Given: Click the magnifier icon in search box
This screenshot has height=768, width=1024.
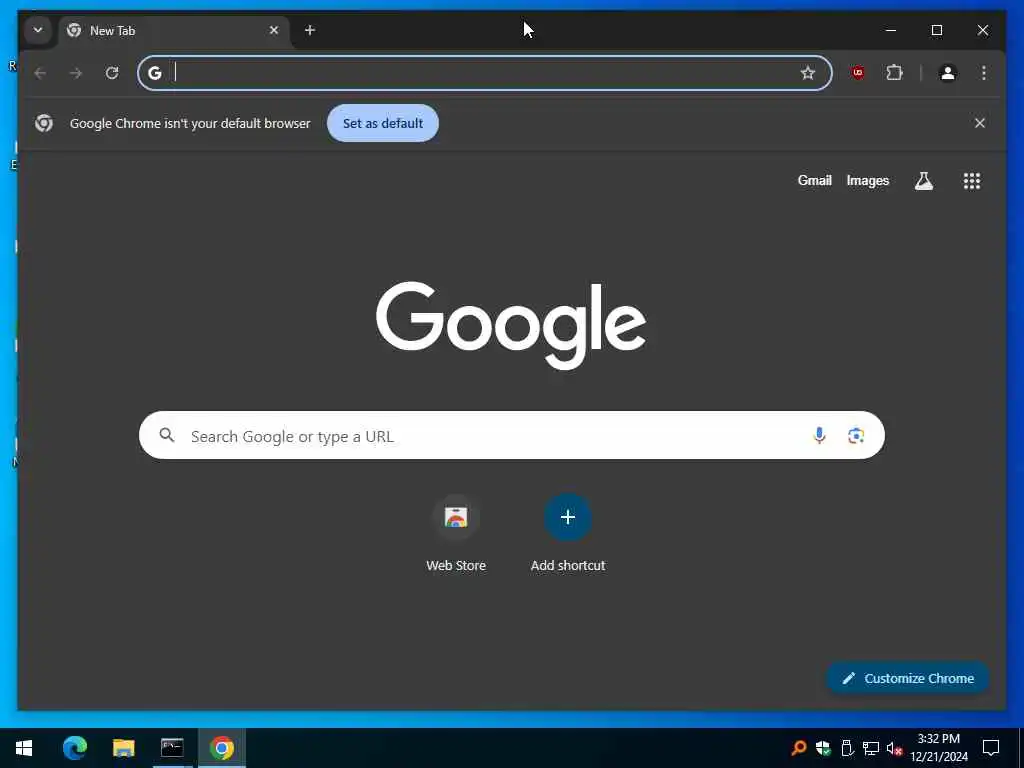Looking at the screenshot, I should (167, 435).
